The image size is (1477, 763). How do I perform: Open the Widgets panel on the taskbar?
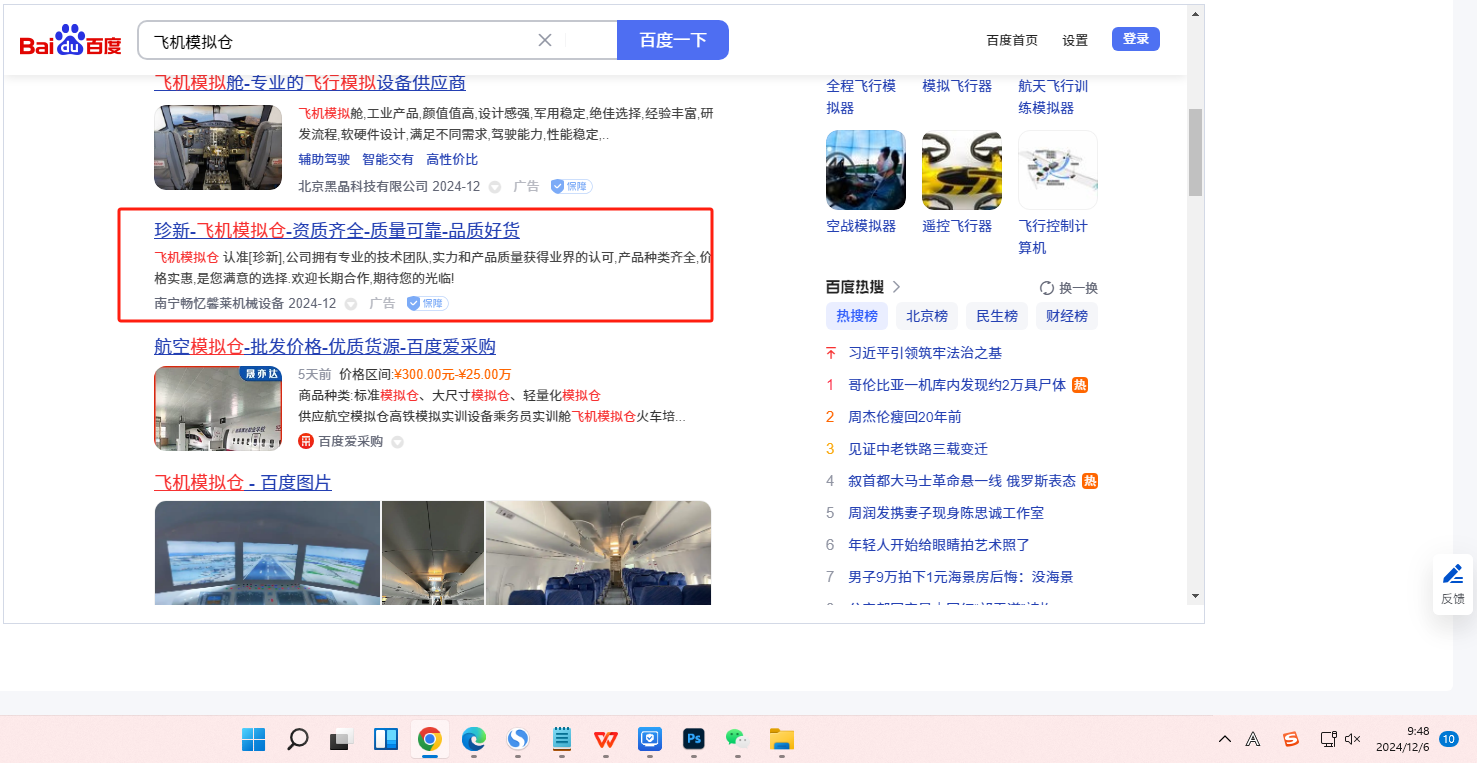point(386,740)
